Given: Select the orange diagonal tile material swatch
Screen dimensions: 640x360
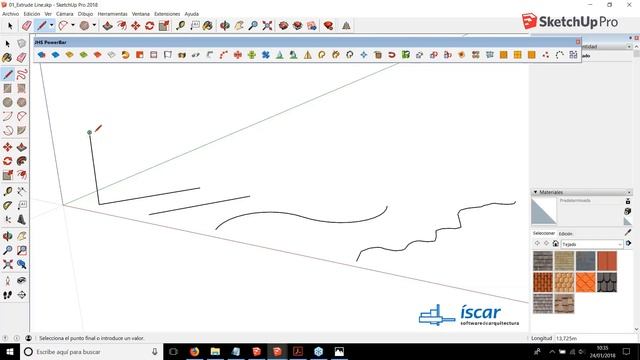Looking at the screenshot, I should [x=585, y=282].
